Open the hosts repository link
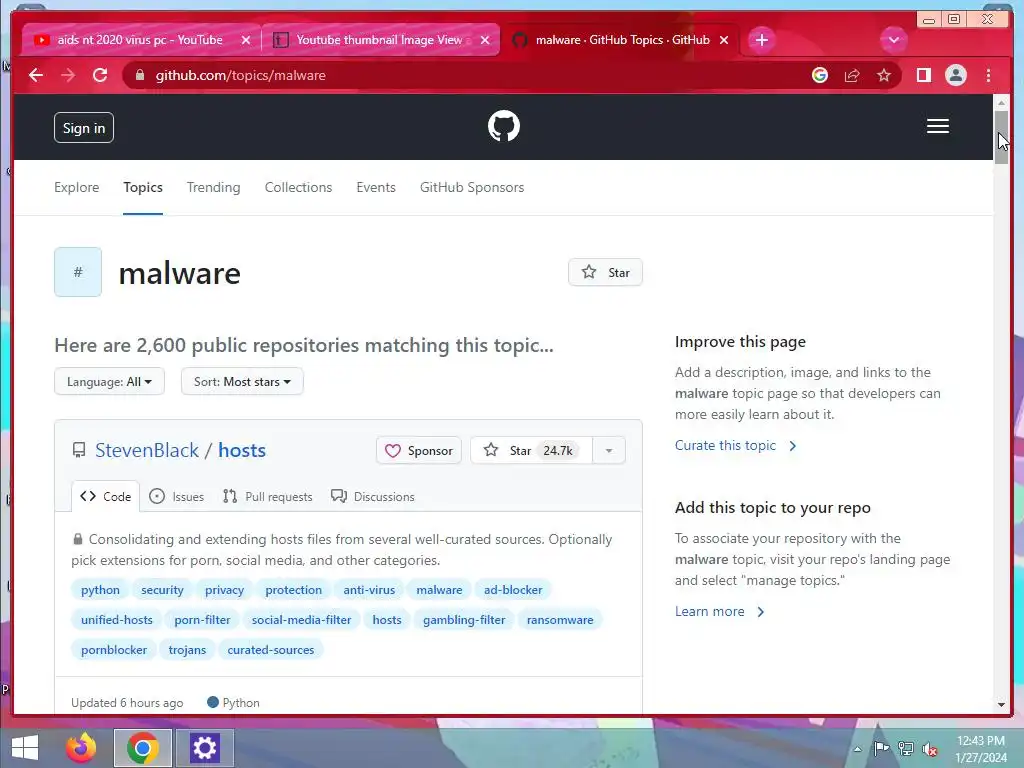The height and width of the screenshot is (768, 1024). click(242, 450)
